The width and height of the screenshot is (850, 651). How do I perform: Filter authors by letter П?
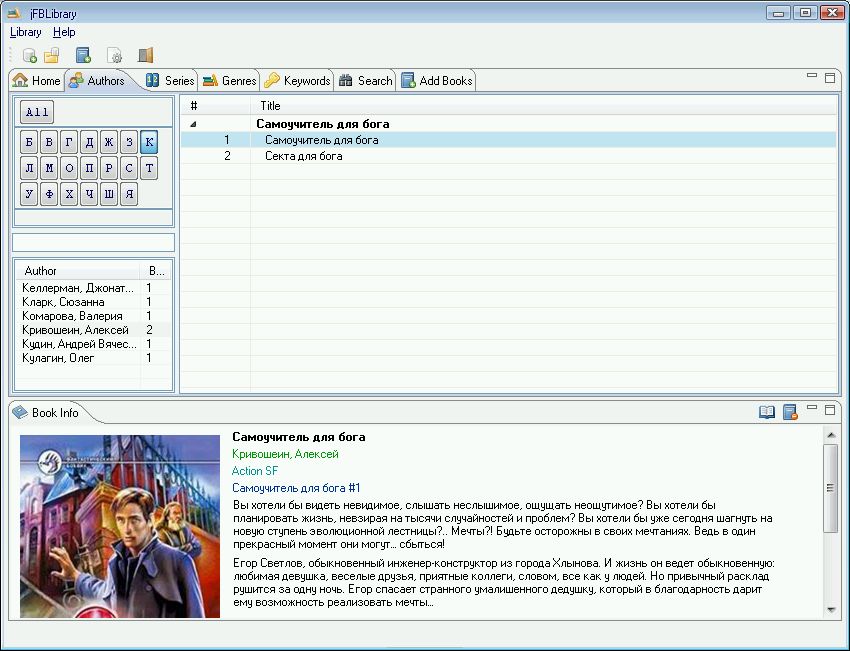point(89,168)
